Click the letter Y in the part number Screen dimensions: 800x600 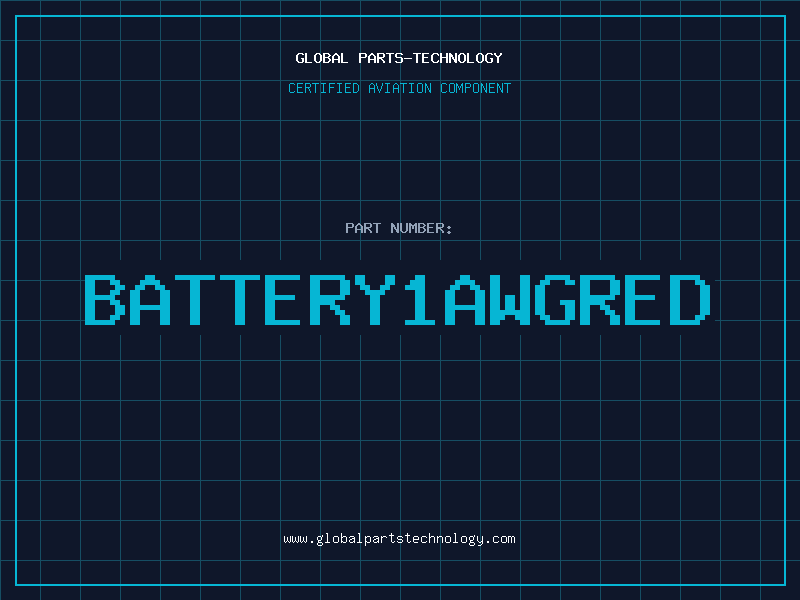point(375,300)
